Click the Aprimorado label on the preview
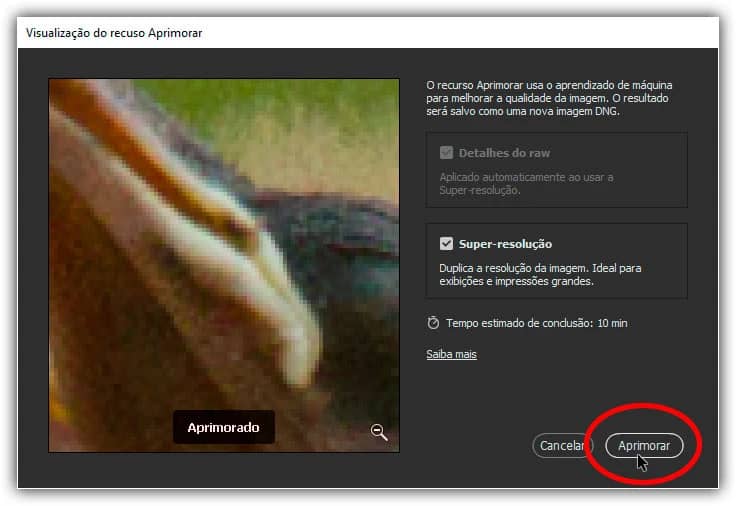The width and height of the screenshot is (736, 506). pyautogui.click(x=223, y=427)
